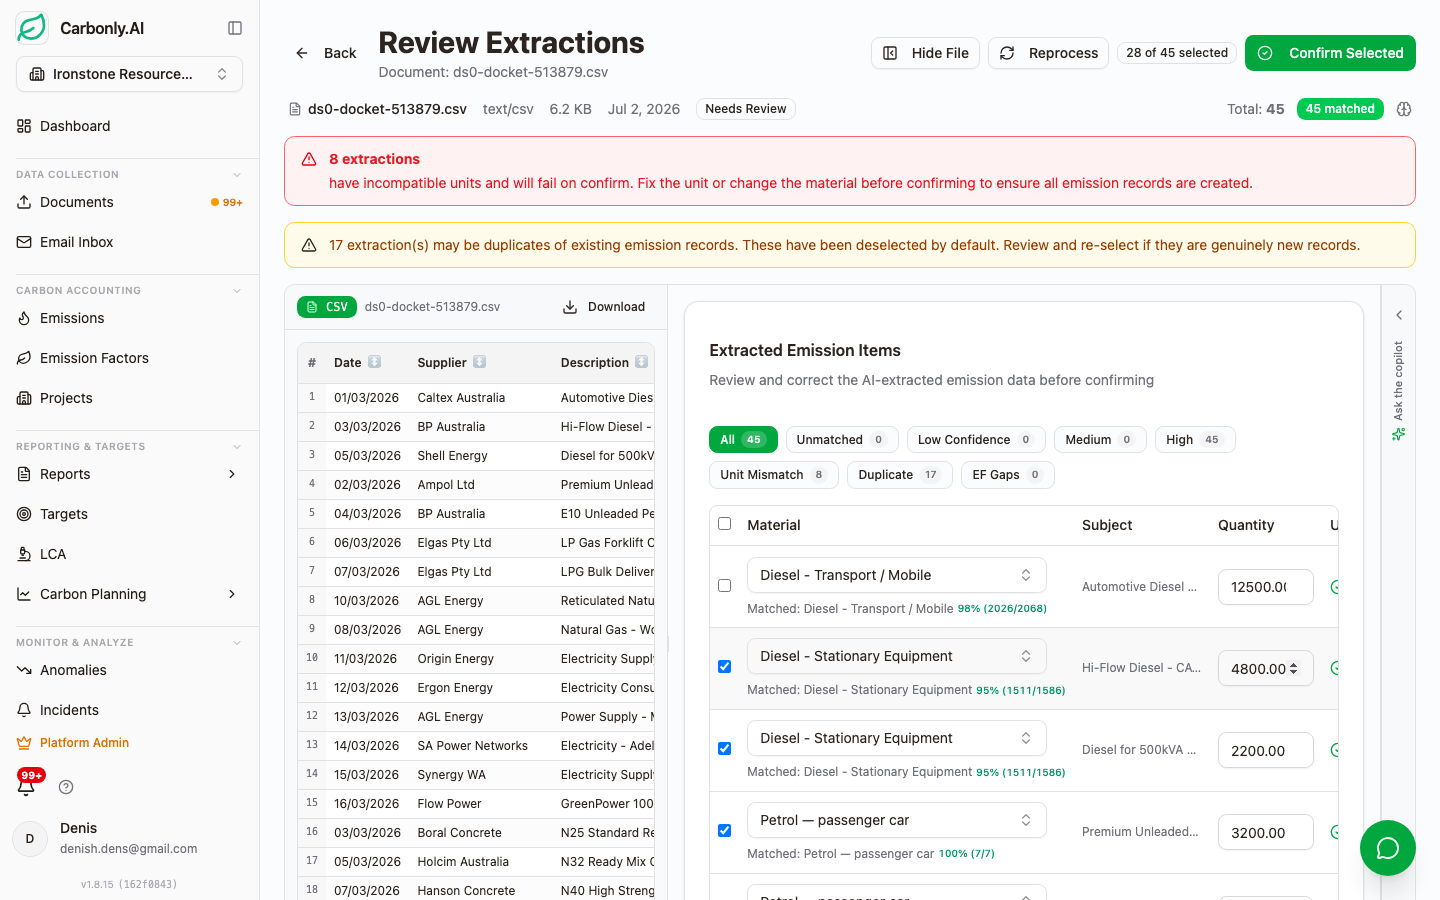Screen dimensions: 1440x900
Task: Open the Ironstone Resource organization selector
Action: pos(129,74)
